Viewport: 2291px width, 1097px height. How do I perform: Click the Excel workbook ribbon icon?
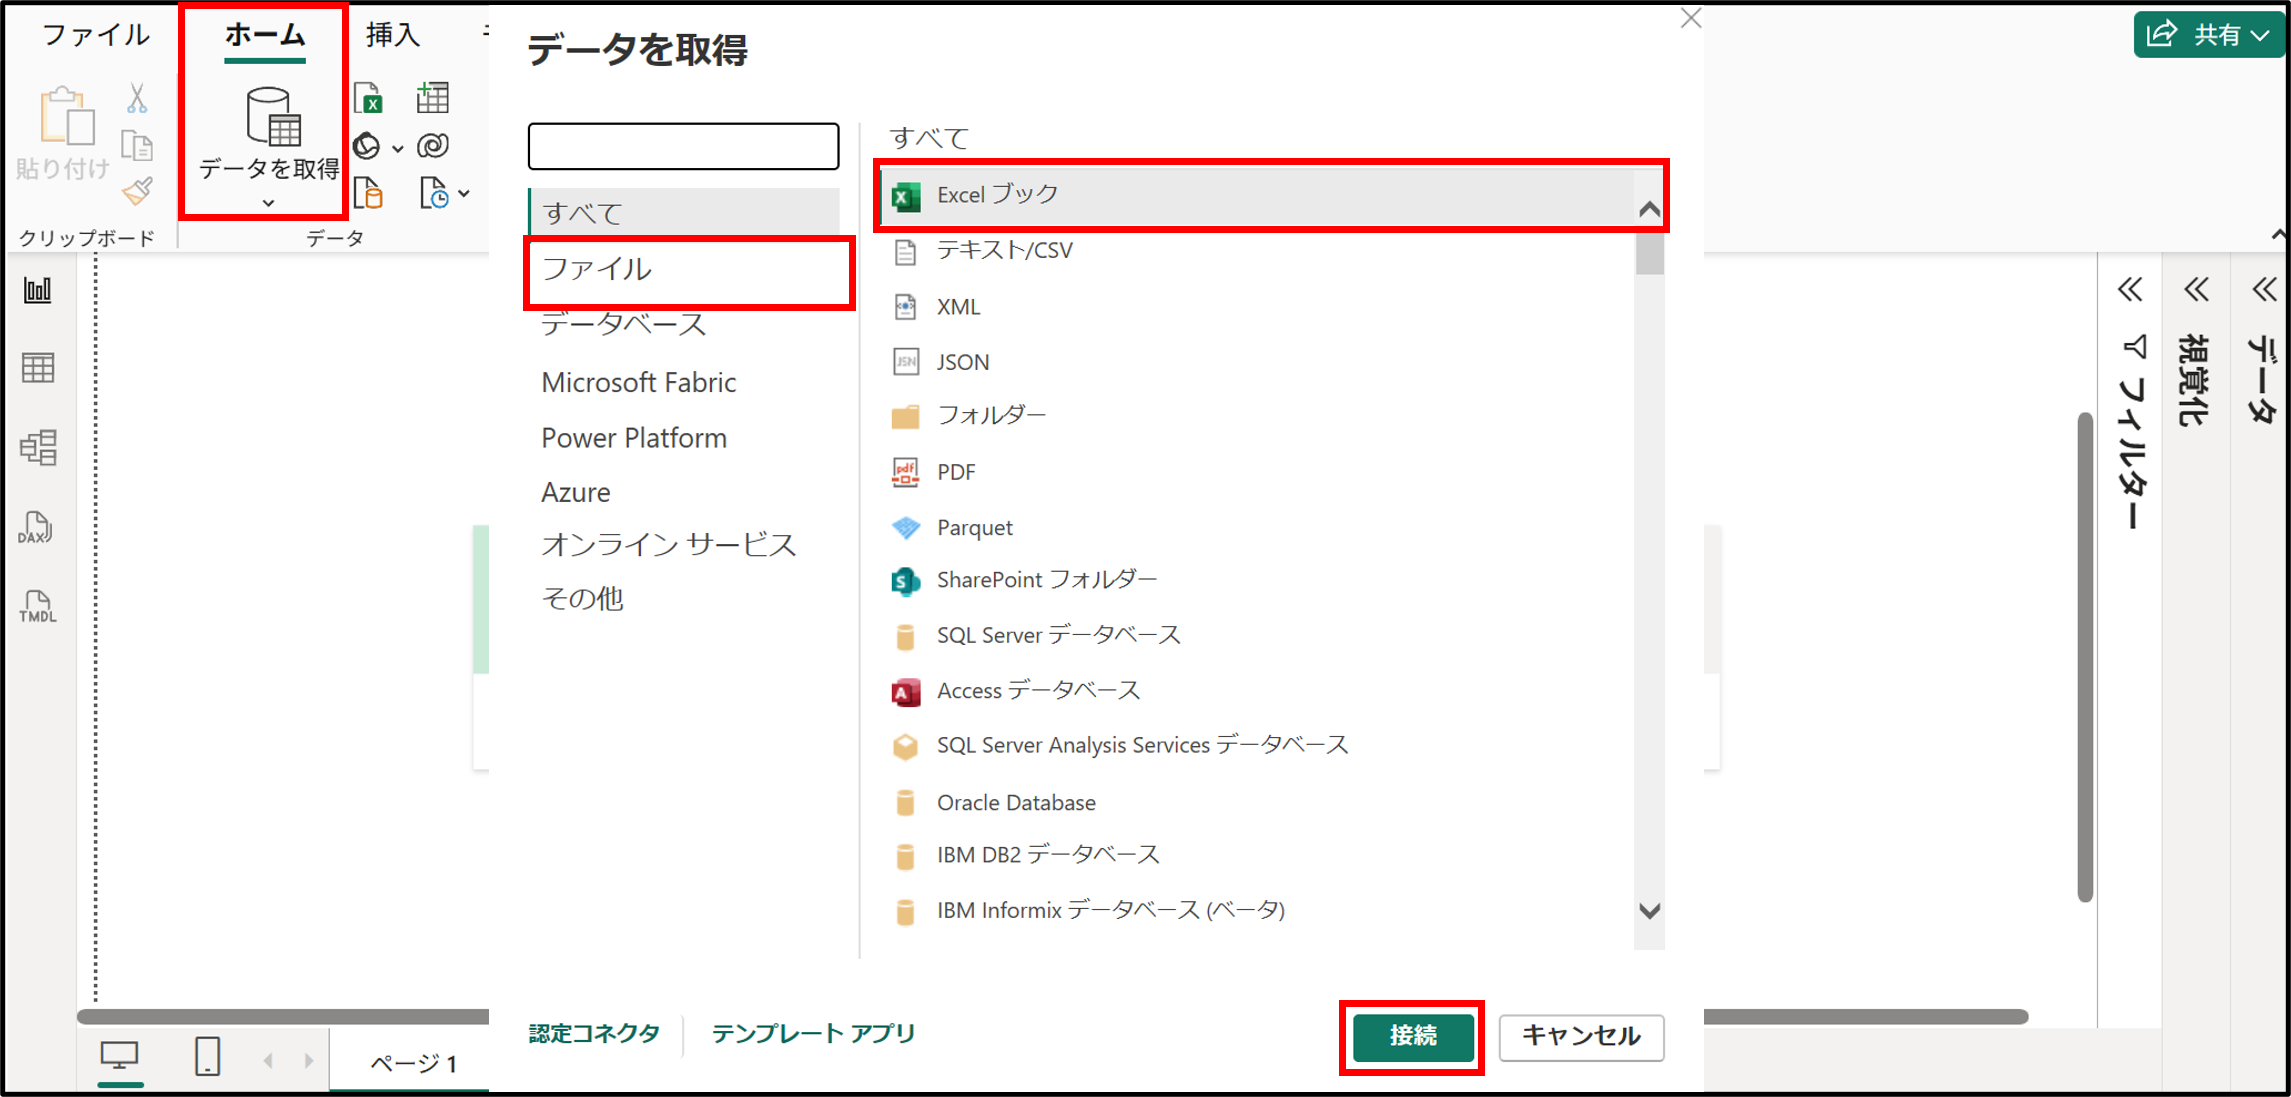(369, 98)
